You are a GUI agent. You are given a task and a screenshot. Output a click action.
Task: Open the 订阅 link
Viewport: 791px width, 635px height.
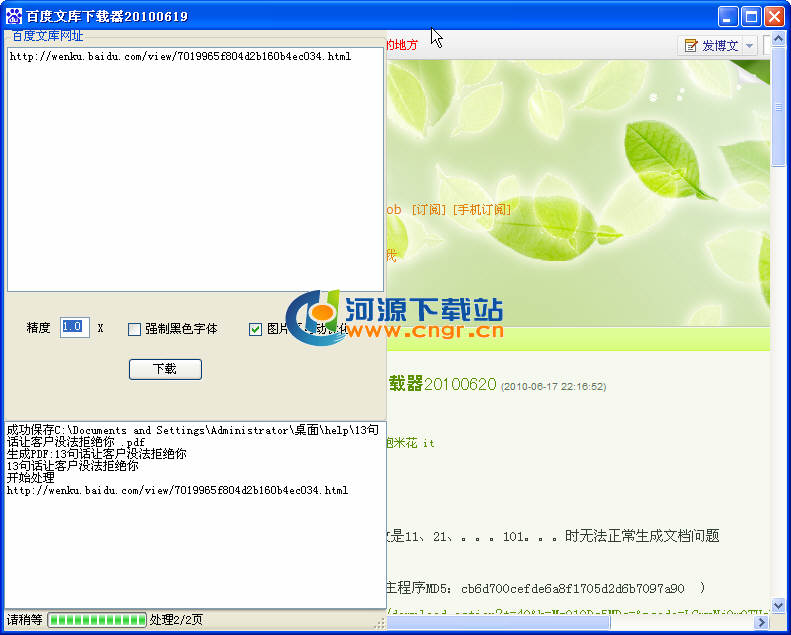[429, 209]
